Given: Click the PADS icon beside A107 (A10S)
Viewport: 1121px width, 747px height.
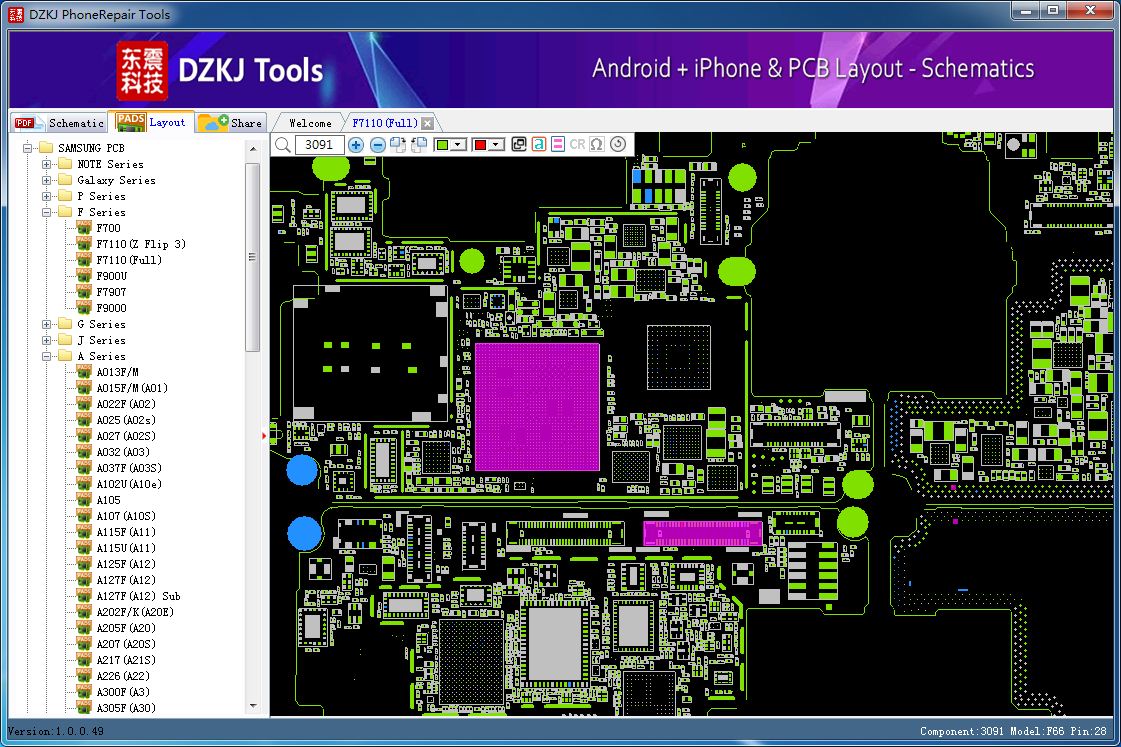Looking at the screenshot, I should pos(84,515).
